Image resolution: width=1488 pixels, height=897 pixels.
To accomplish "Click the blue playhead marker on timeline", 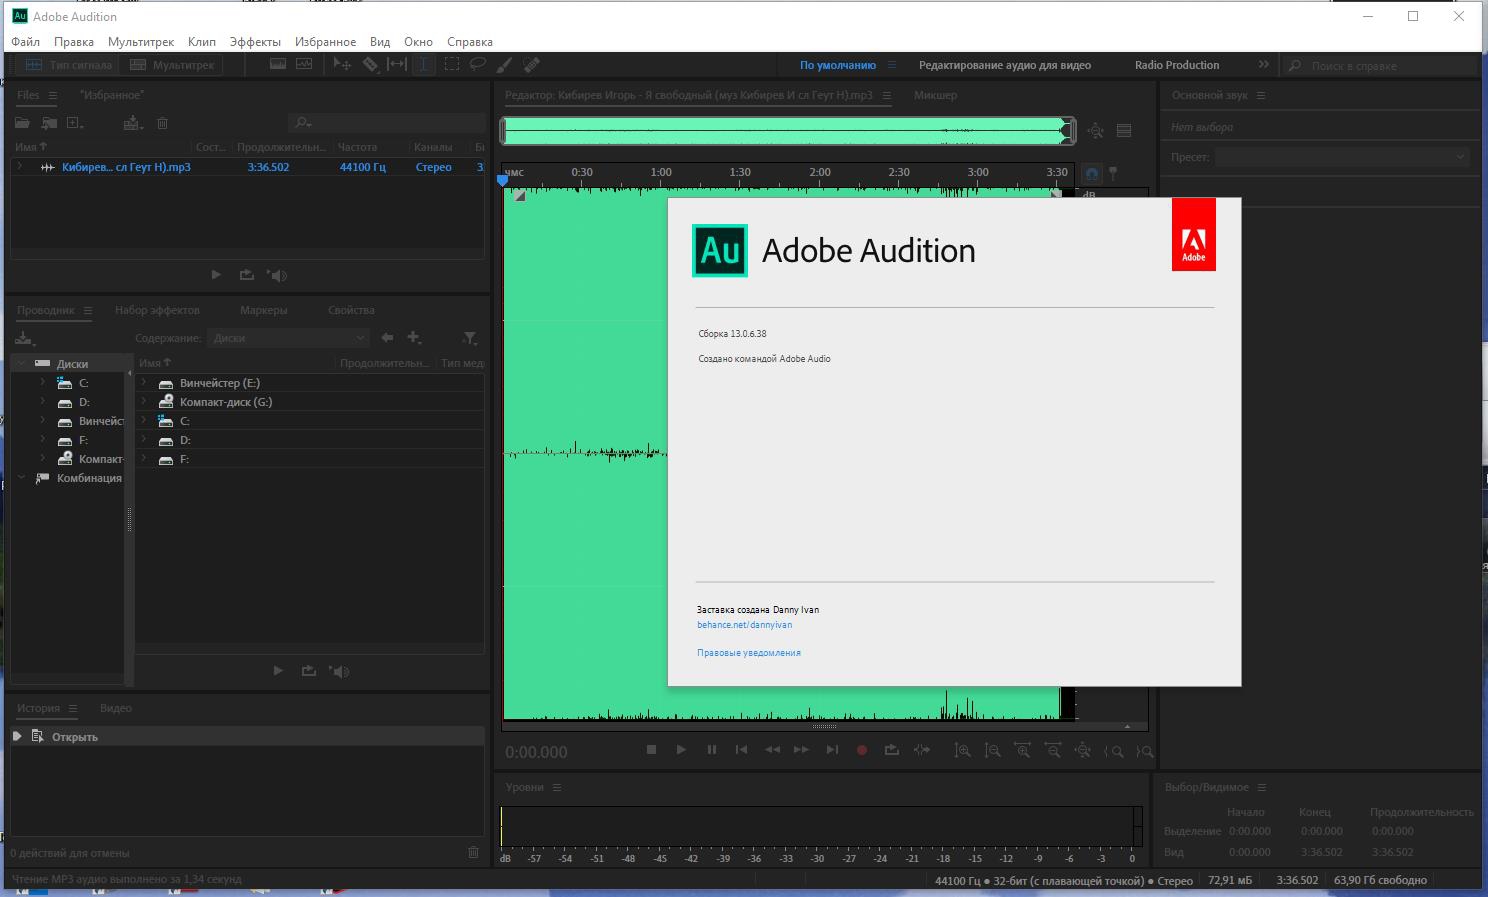I will 503,180.
